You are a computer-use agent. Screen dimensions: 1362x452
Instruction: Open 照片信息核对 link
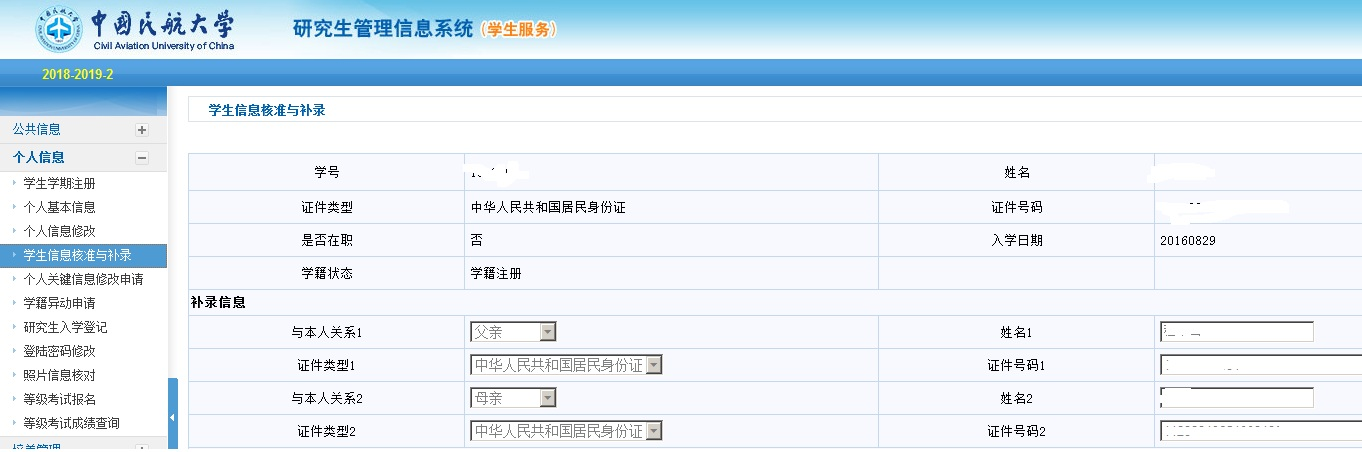tap(59, 376)
